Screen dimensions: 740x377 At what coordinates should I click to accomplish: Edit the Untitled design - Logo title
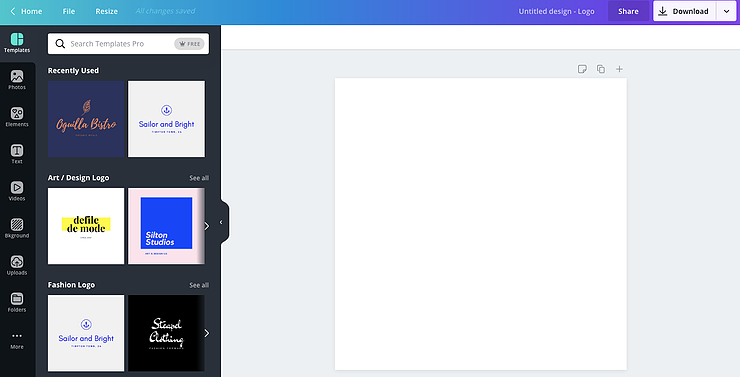[x=556, y=11]
